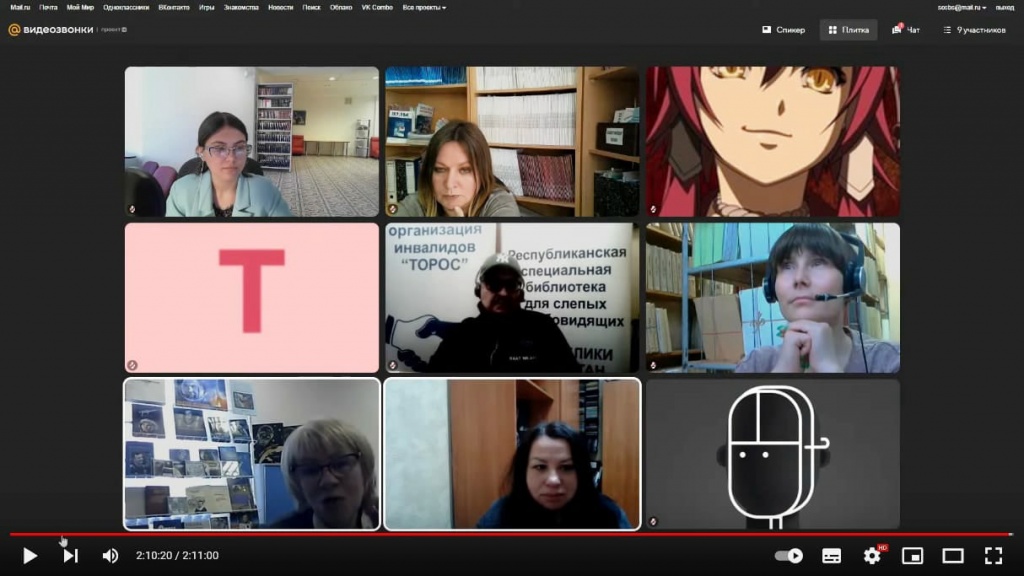Skip to the next video
Screen dimensions: 1024x576
pyautogui.click(x=70, y=555)
